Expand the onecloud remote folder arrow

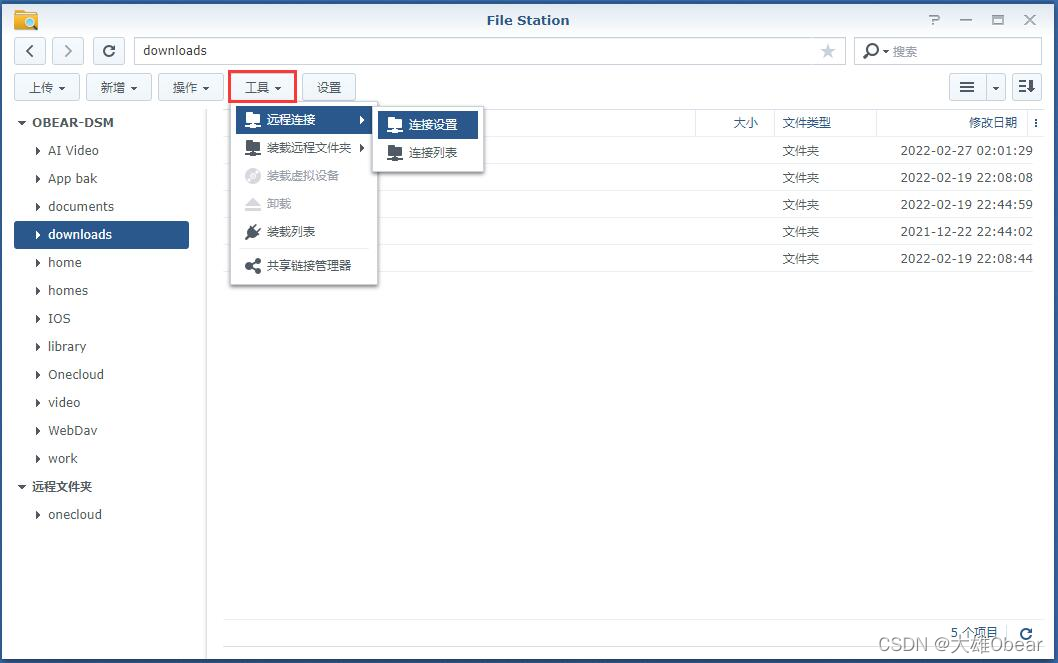coord(38,515)
